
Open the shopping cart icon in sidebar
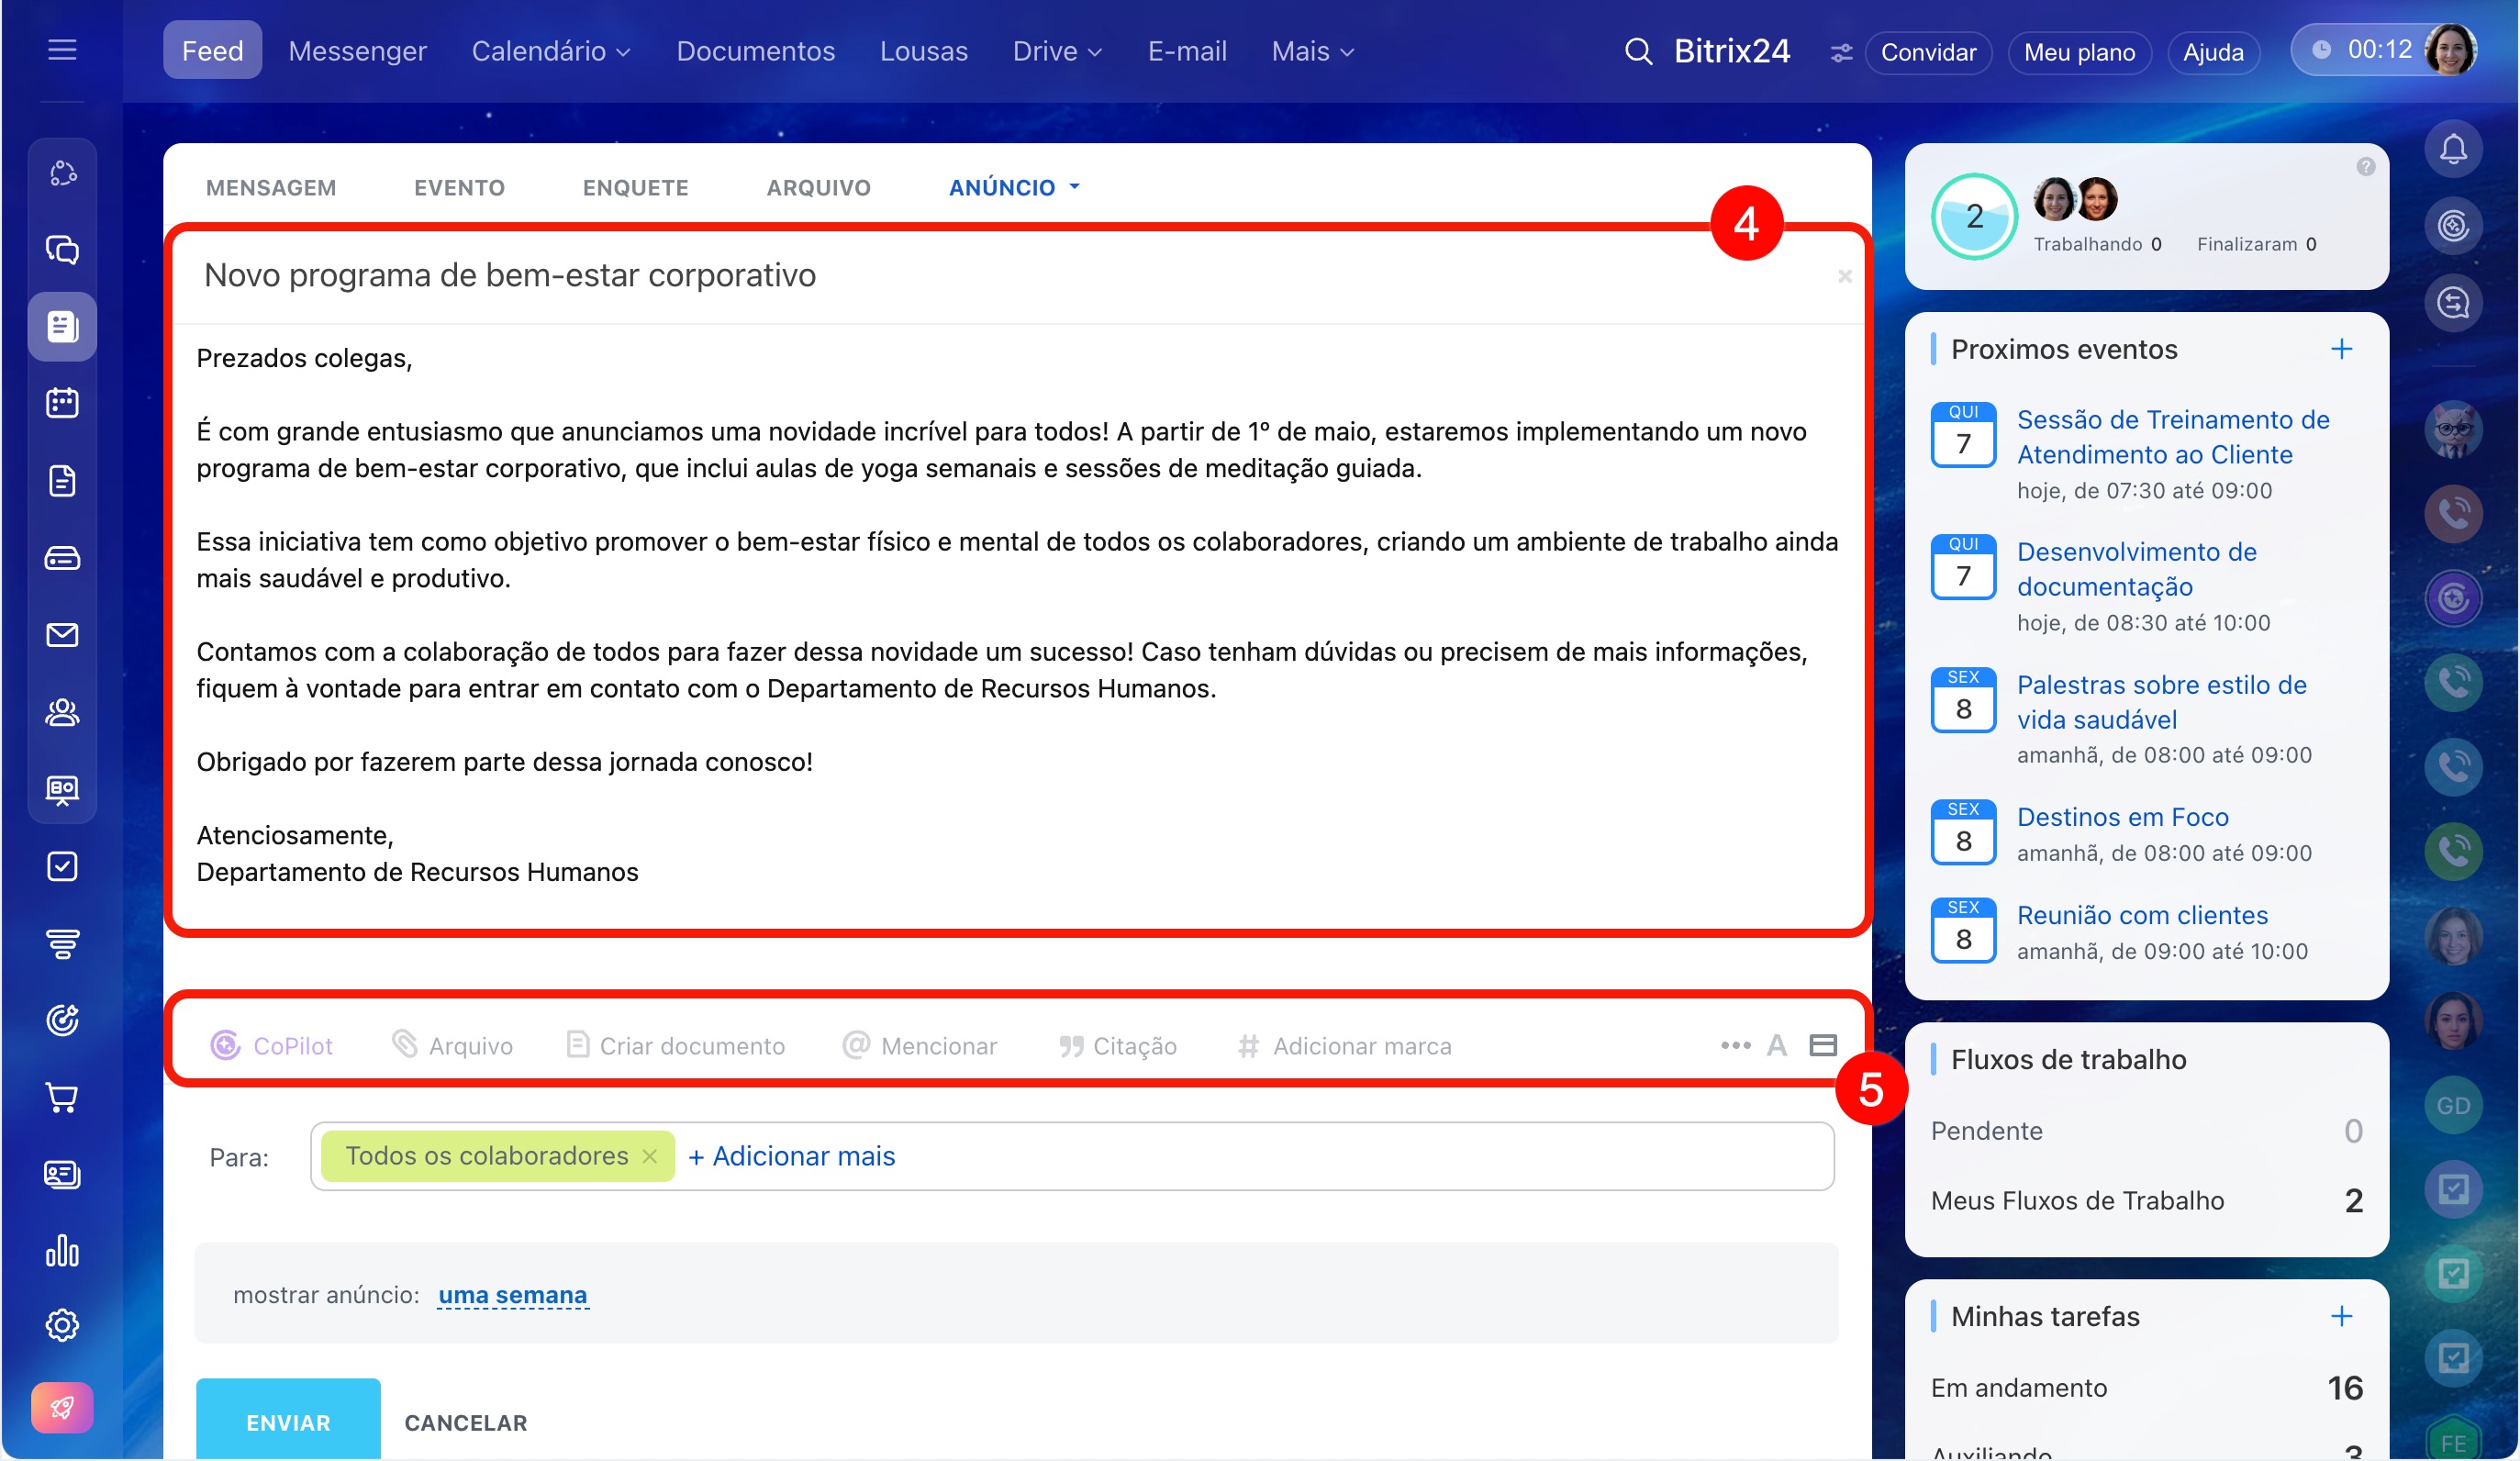tap(62, 1097)
